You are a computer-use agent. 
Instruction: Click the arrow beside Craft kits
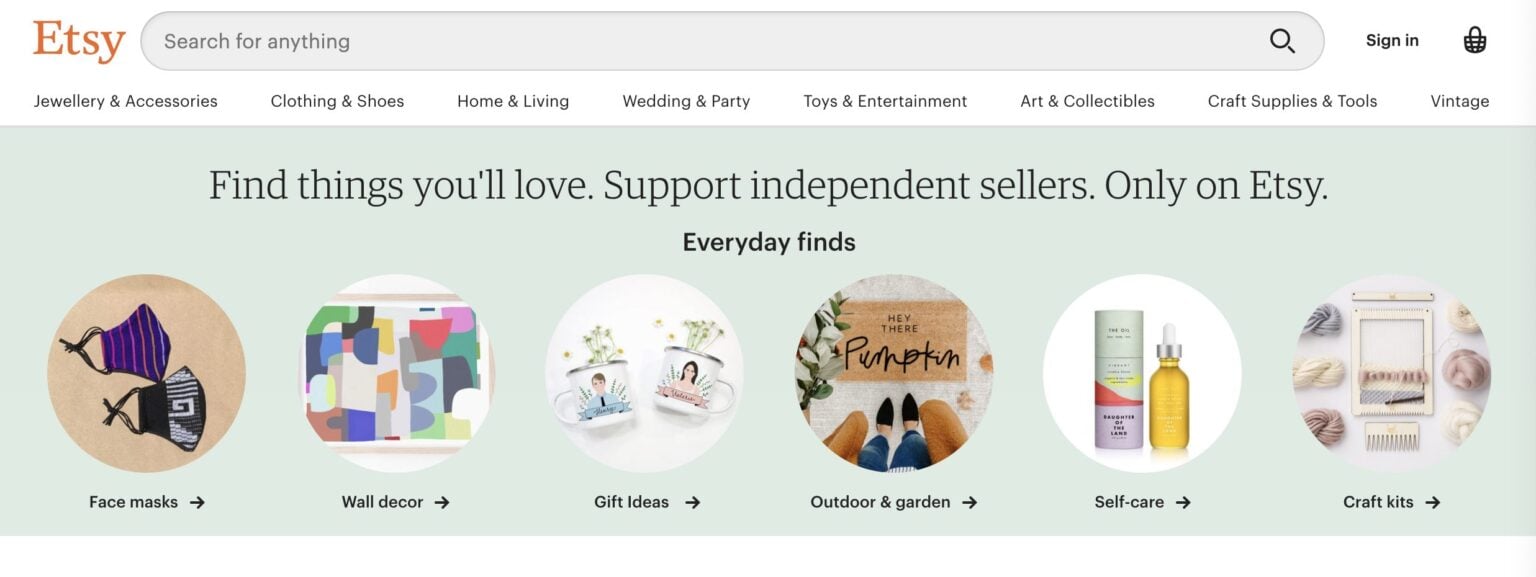(1433, 503)
